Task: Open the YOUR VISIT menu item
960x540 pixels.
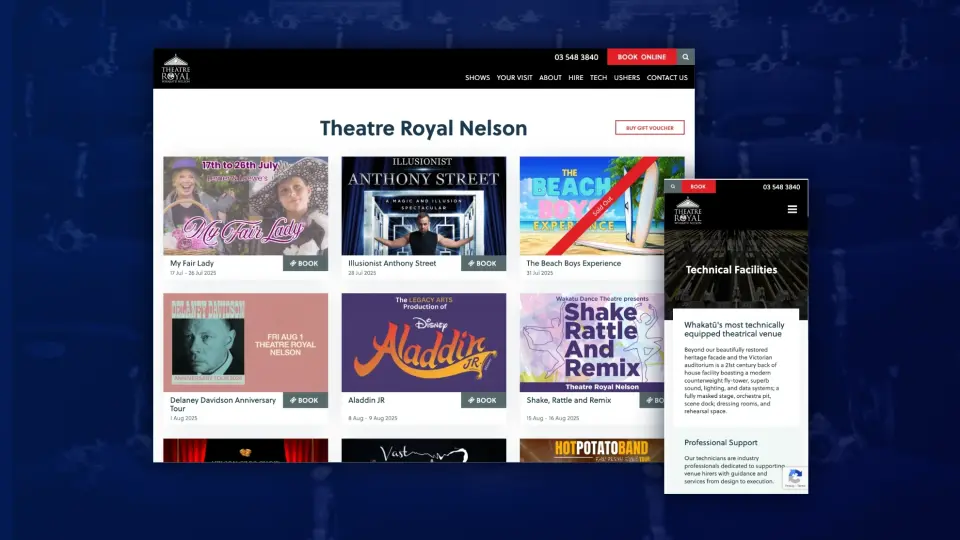Action: [x=514, y=78]
